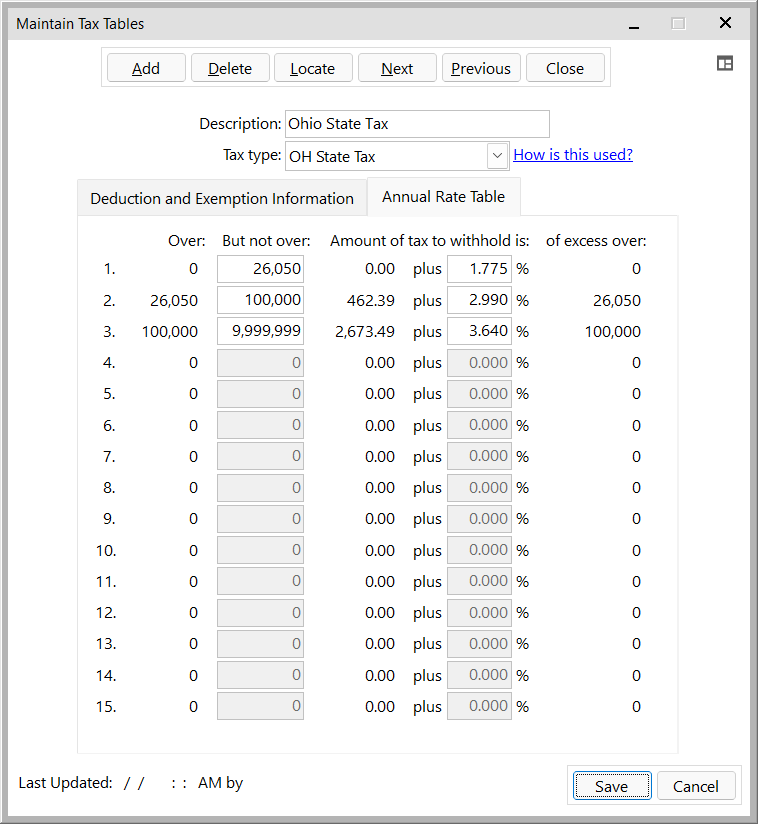Click the 1.775 percent rate field
758x824 pixels.
[479, 269]
